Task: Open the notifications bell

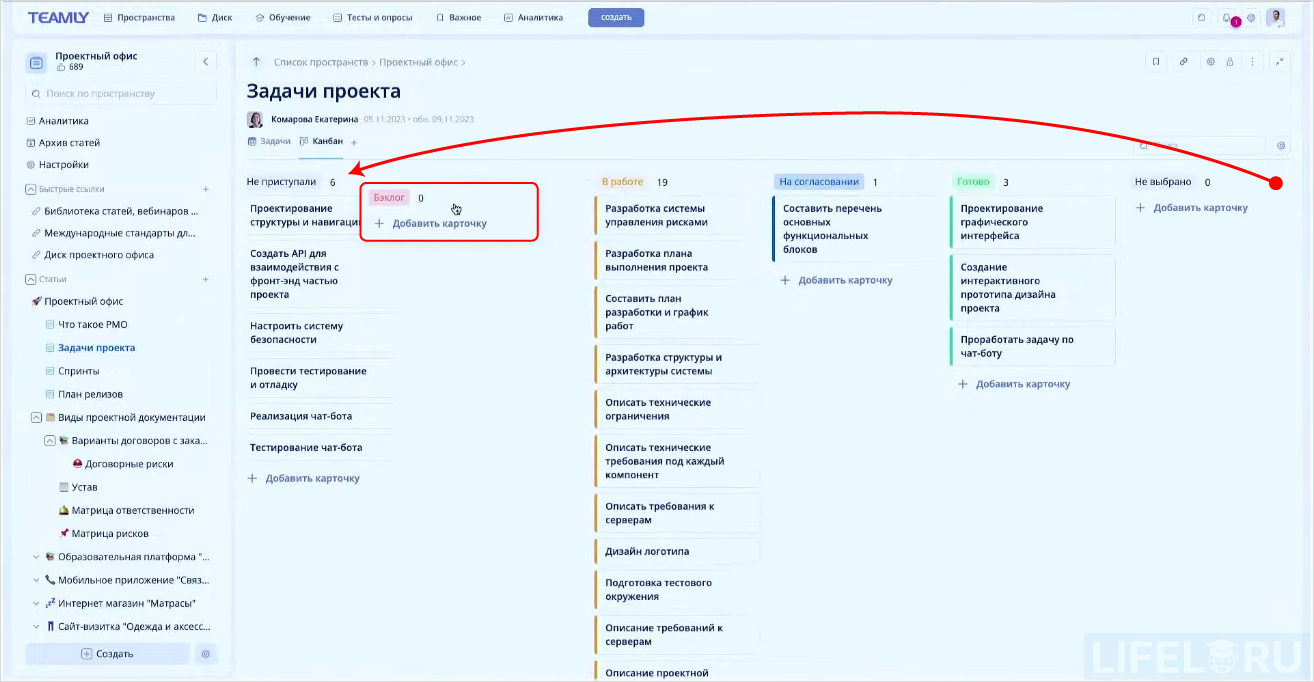Action: click(1226, 18)
